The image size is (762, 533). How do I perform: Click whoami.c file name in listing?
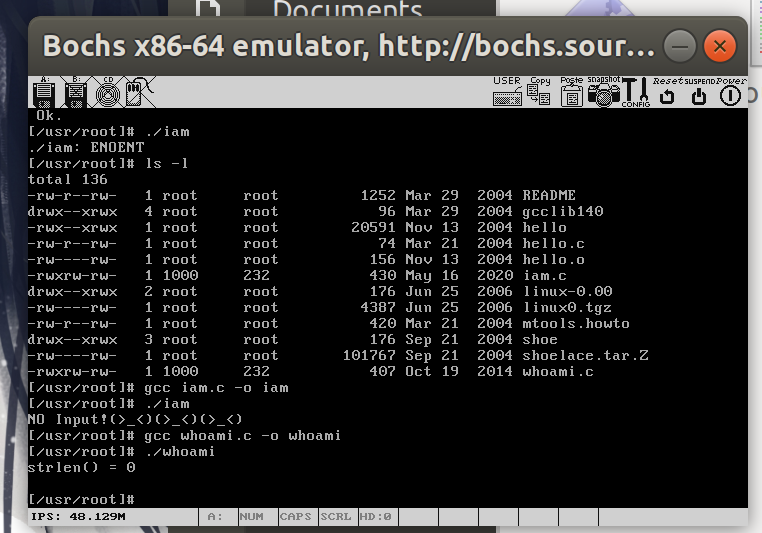click(558, 372)
